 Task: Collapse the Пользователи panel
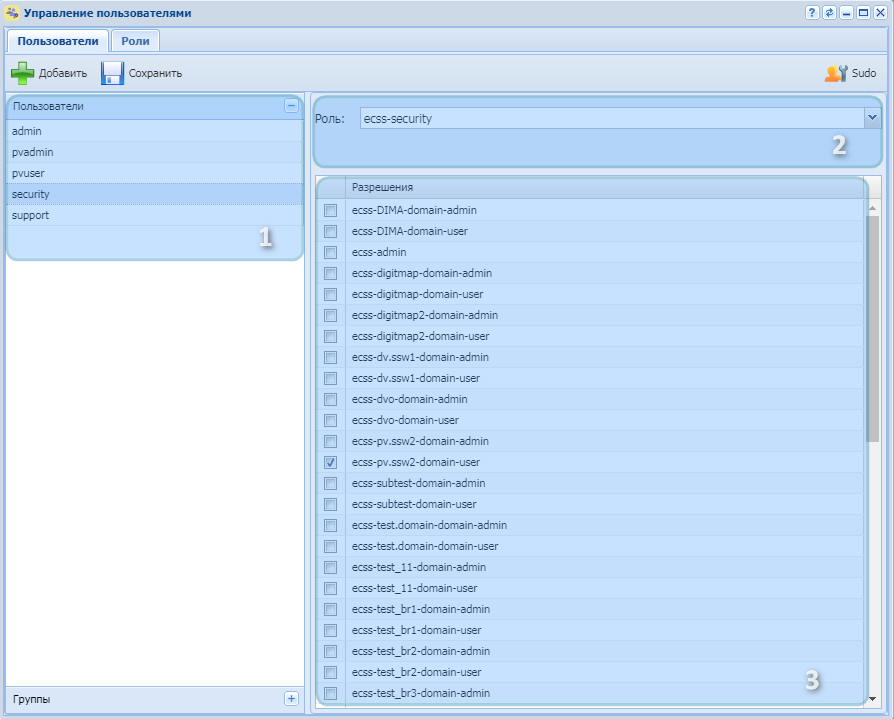click(x=291, y=105)
